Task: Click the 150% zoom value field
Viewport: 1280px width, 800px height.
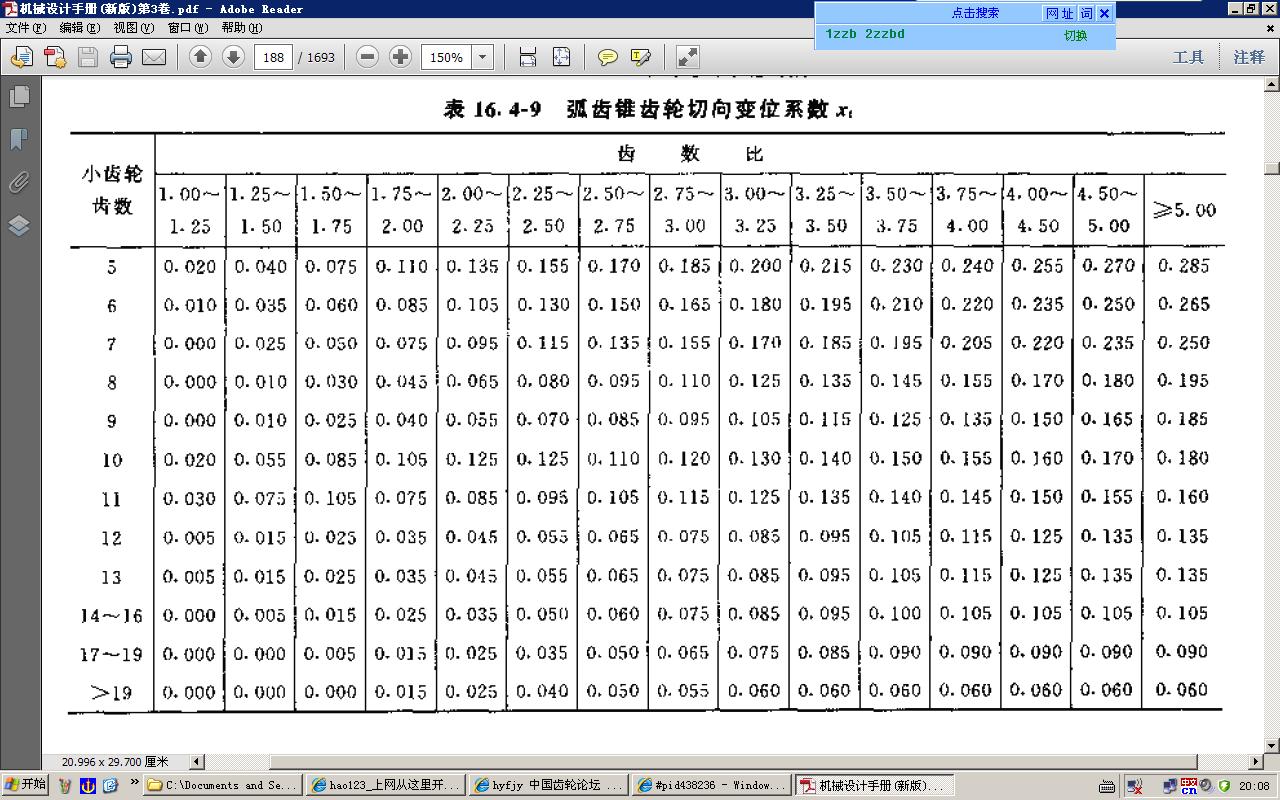Action: (x=446, y=57)
